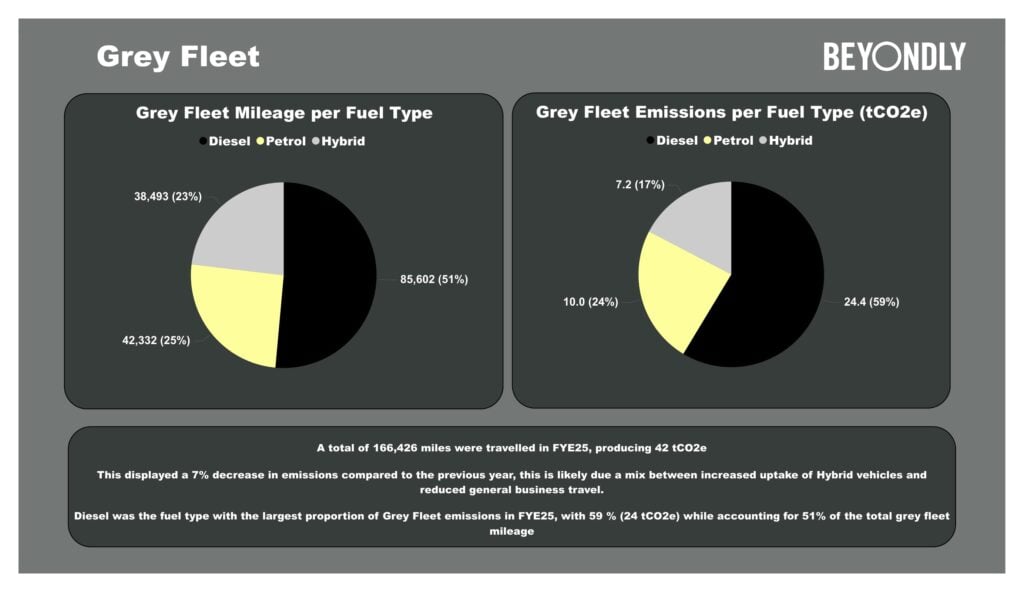Click the black Diesel legend dot in Mileage chart
1024x592 pixels.
point(203,141)
